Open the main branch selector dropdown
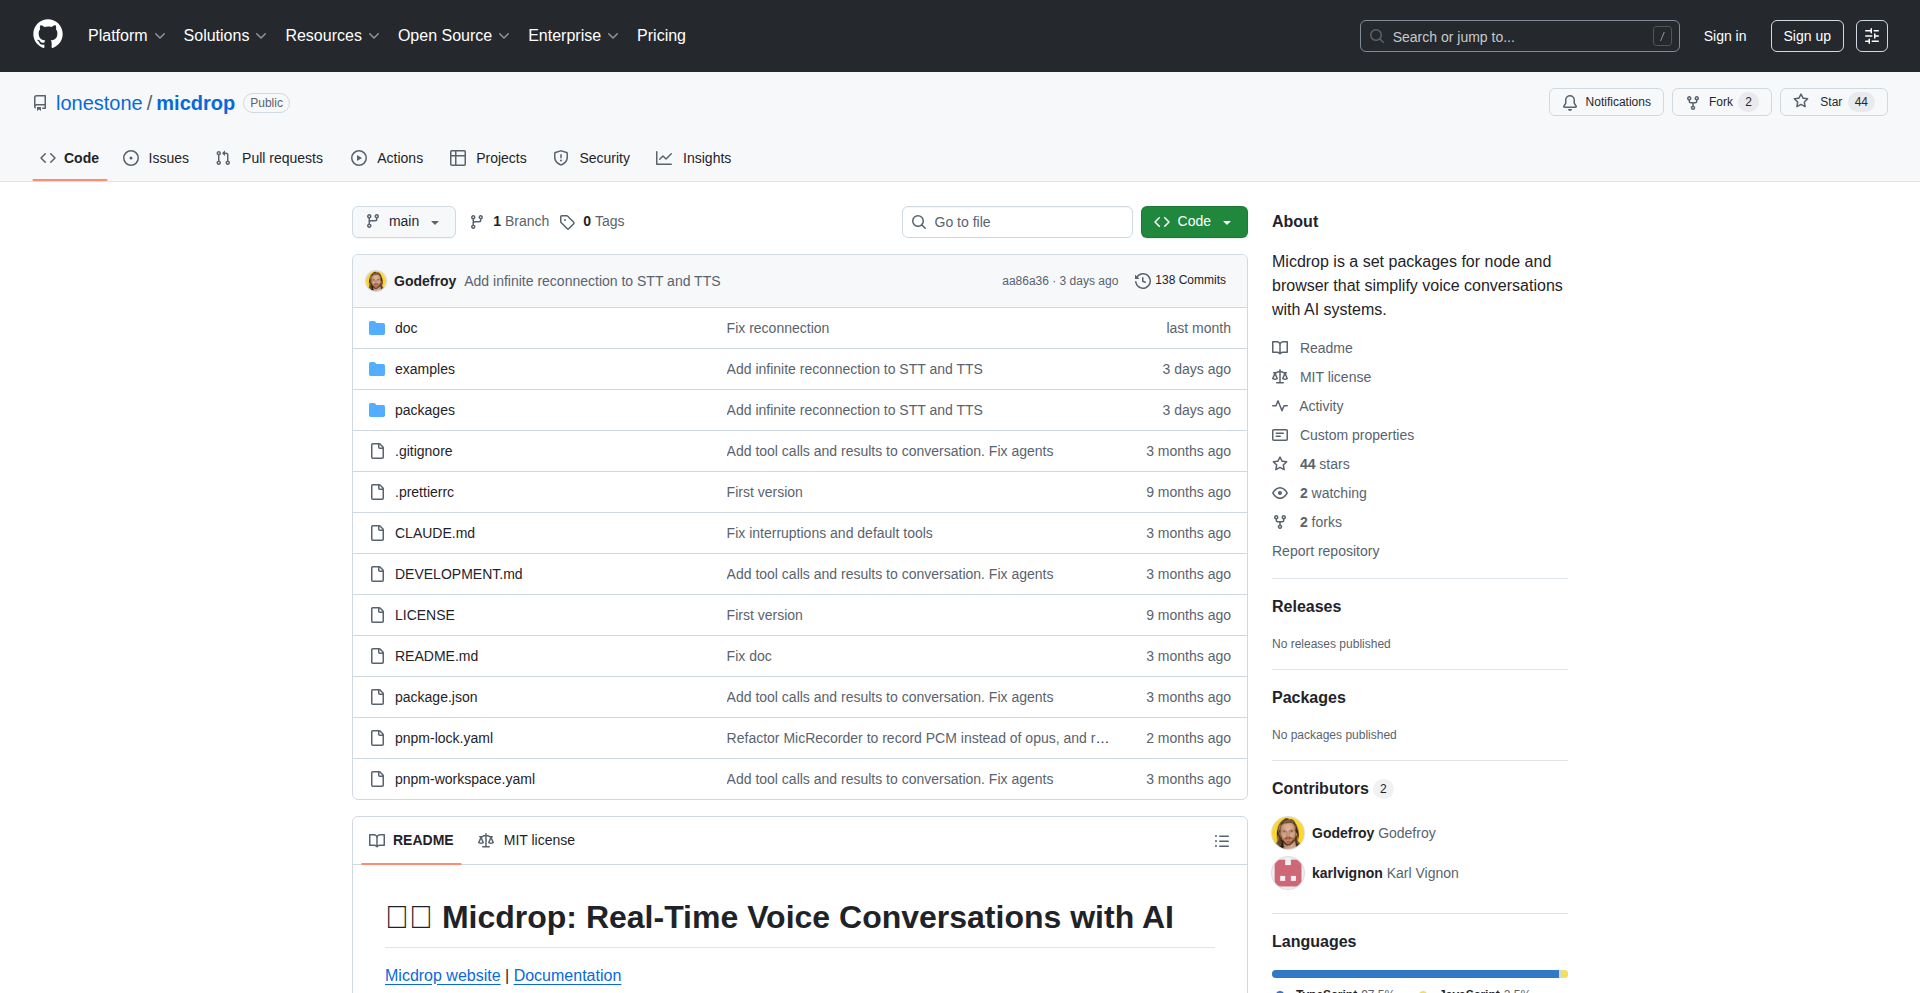 pos(404,222)
